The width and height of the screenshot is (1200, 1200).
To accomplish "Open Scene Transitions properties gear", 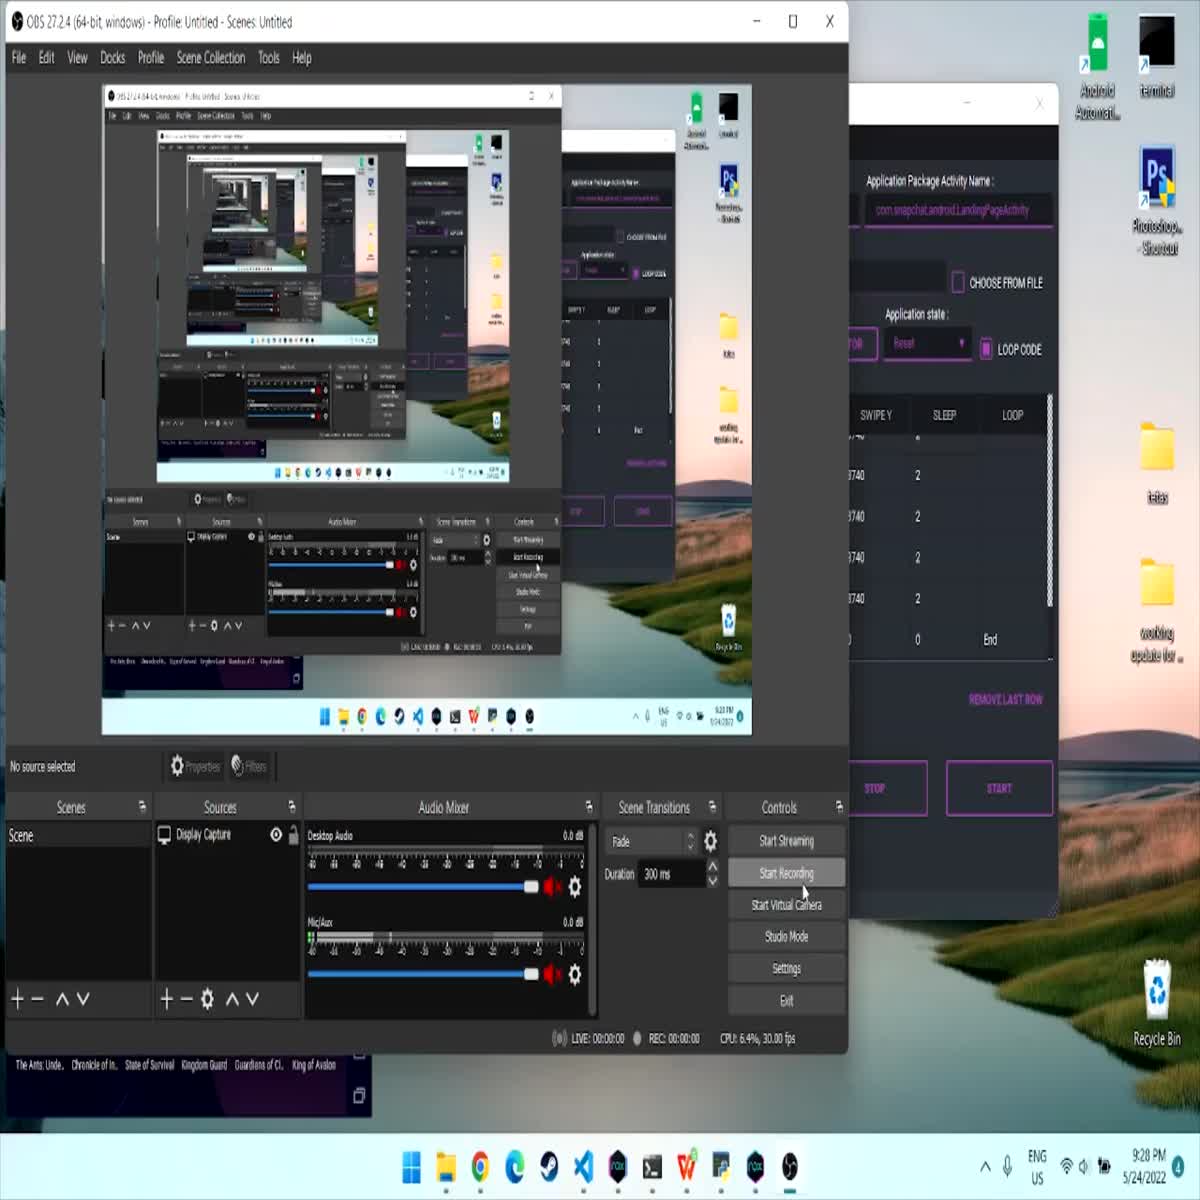I will 710,841.
